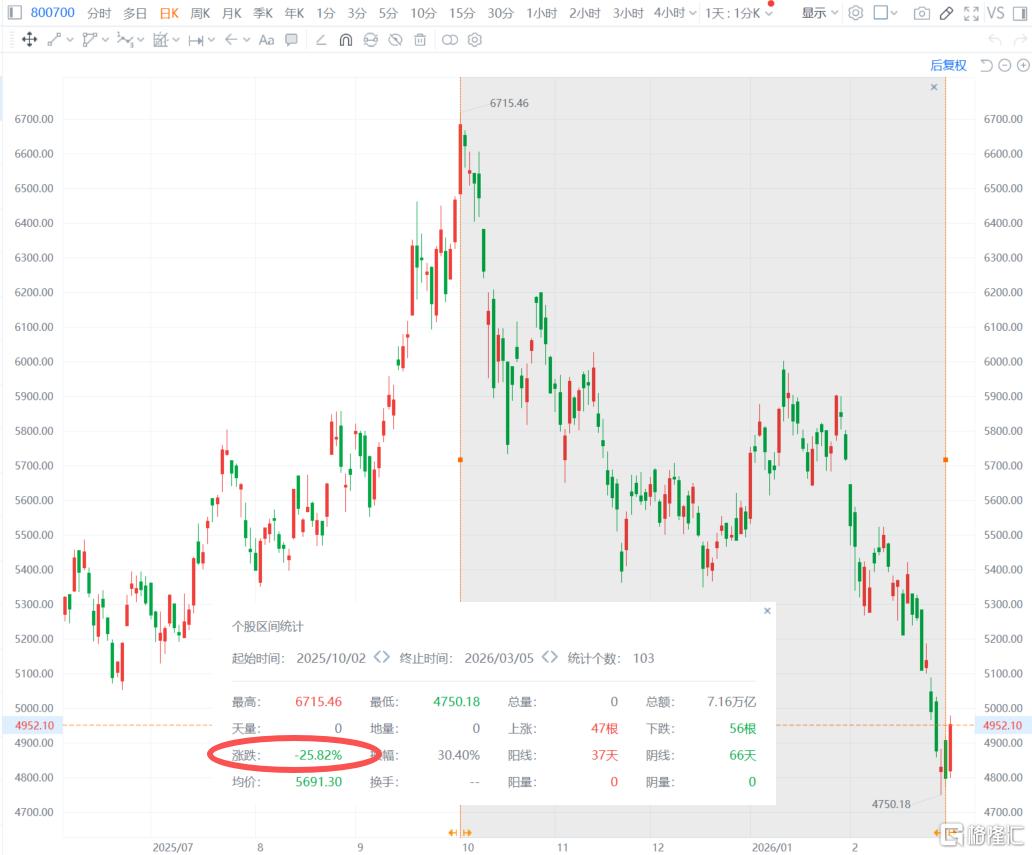Viewport: 1032px width, 855px height.
Task: Toggle the magnet snap mode
Action: tap(345, 40)
